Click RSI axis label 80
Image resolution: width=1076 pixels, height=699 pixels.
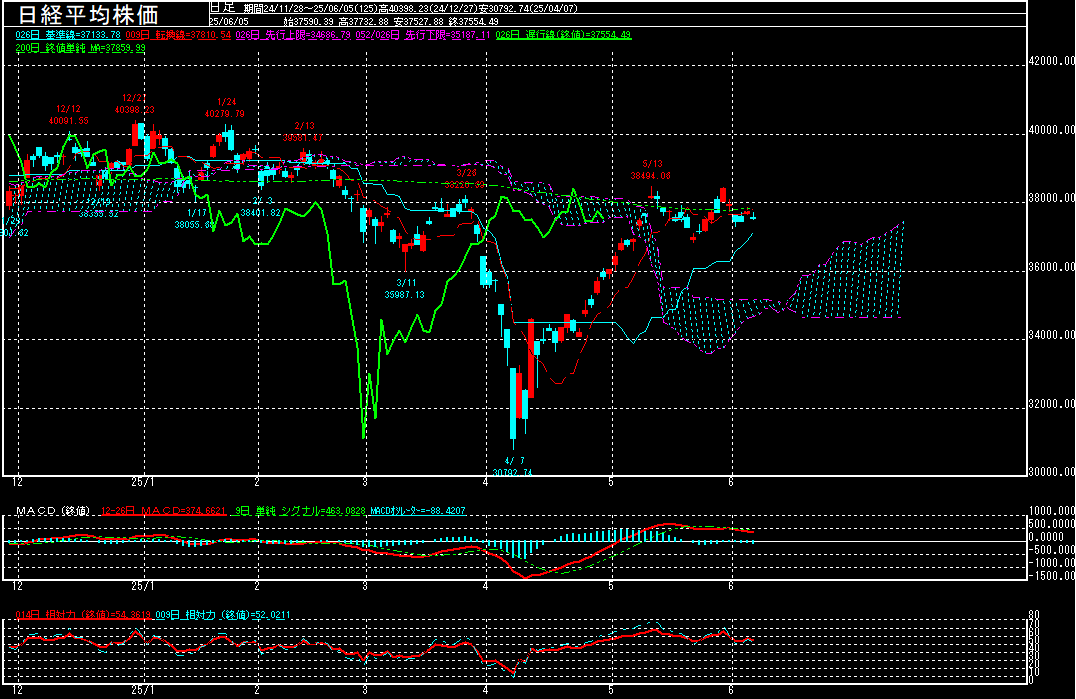tap(1034, 615)
